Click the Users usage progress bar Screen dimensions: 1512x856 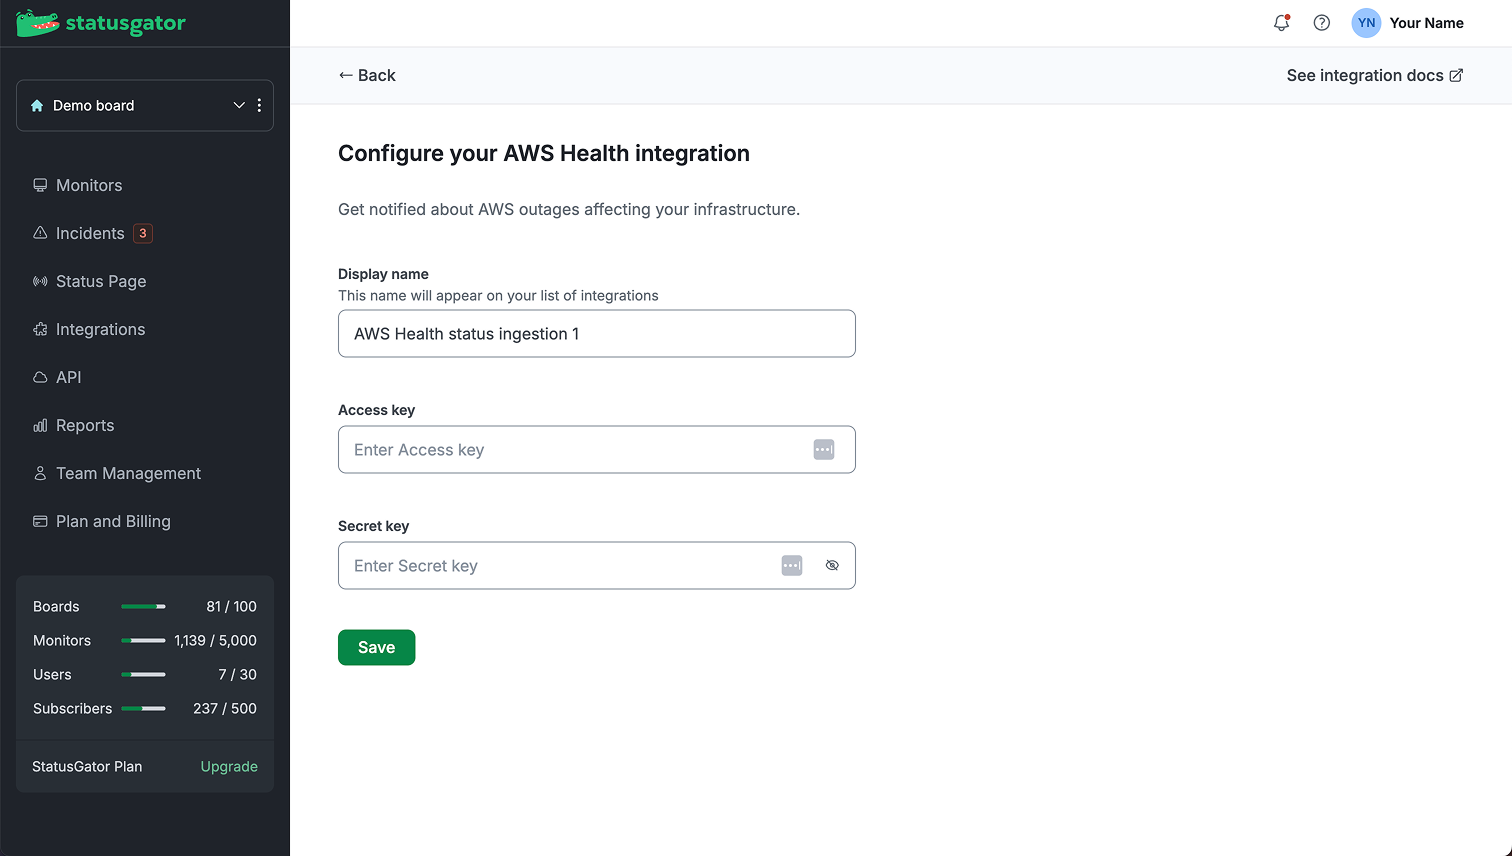coord(143,674)
